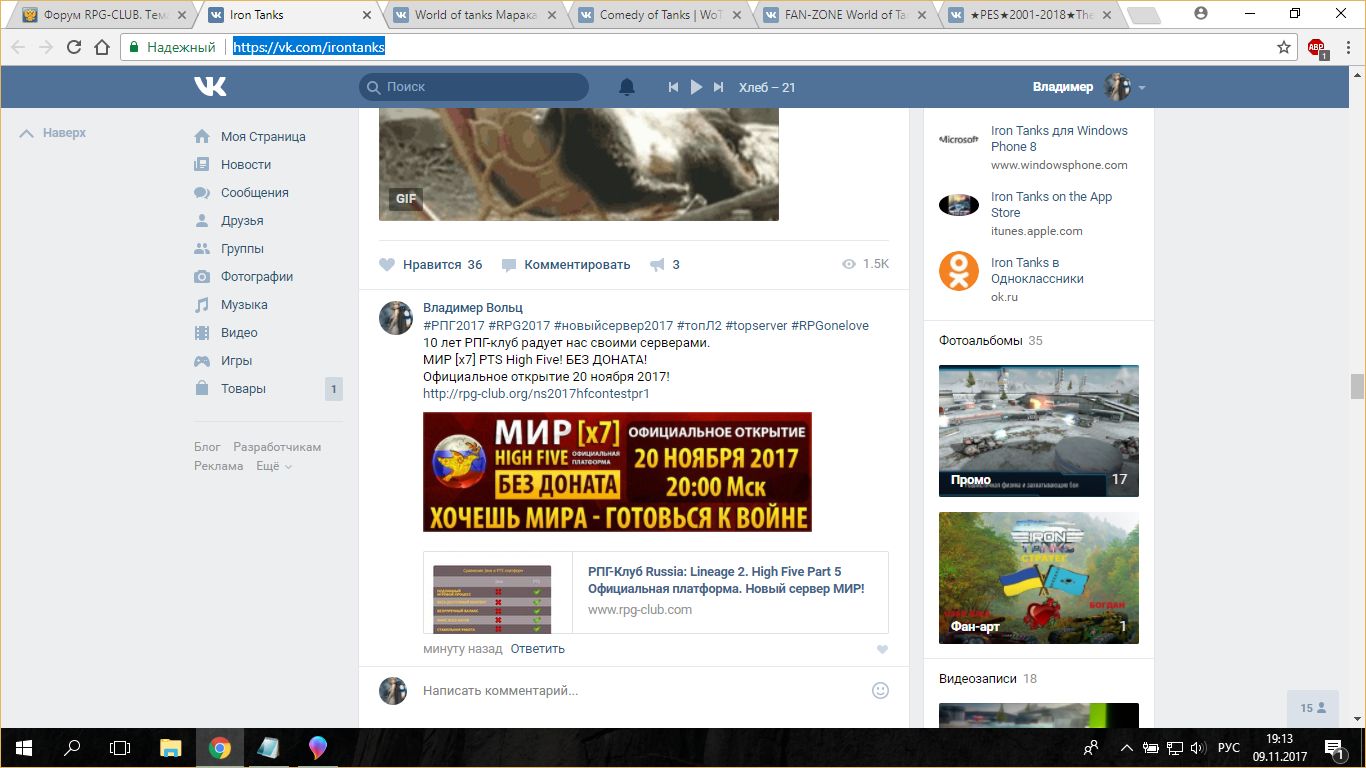1366x768 pixels.
Task: Open the Разработчикам footer link
Action: tap(277, 447)
